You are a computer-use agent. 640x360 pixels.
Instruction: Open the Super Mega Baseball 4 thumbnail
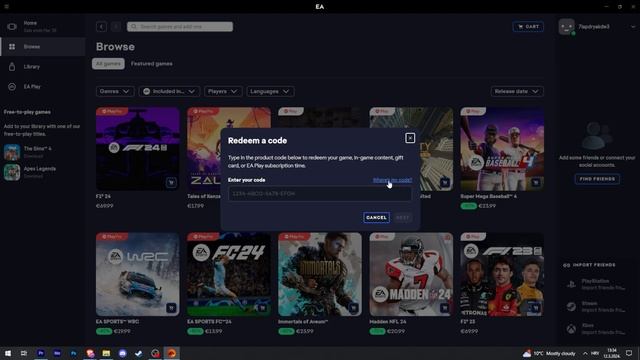[502, 149]
